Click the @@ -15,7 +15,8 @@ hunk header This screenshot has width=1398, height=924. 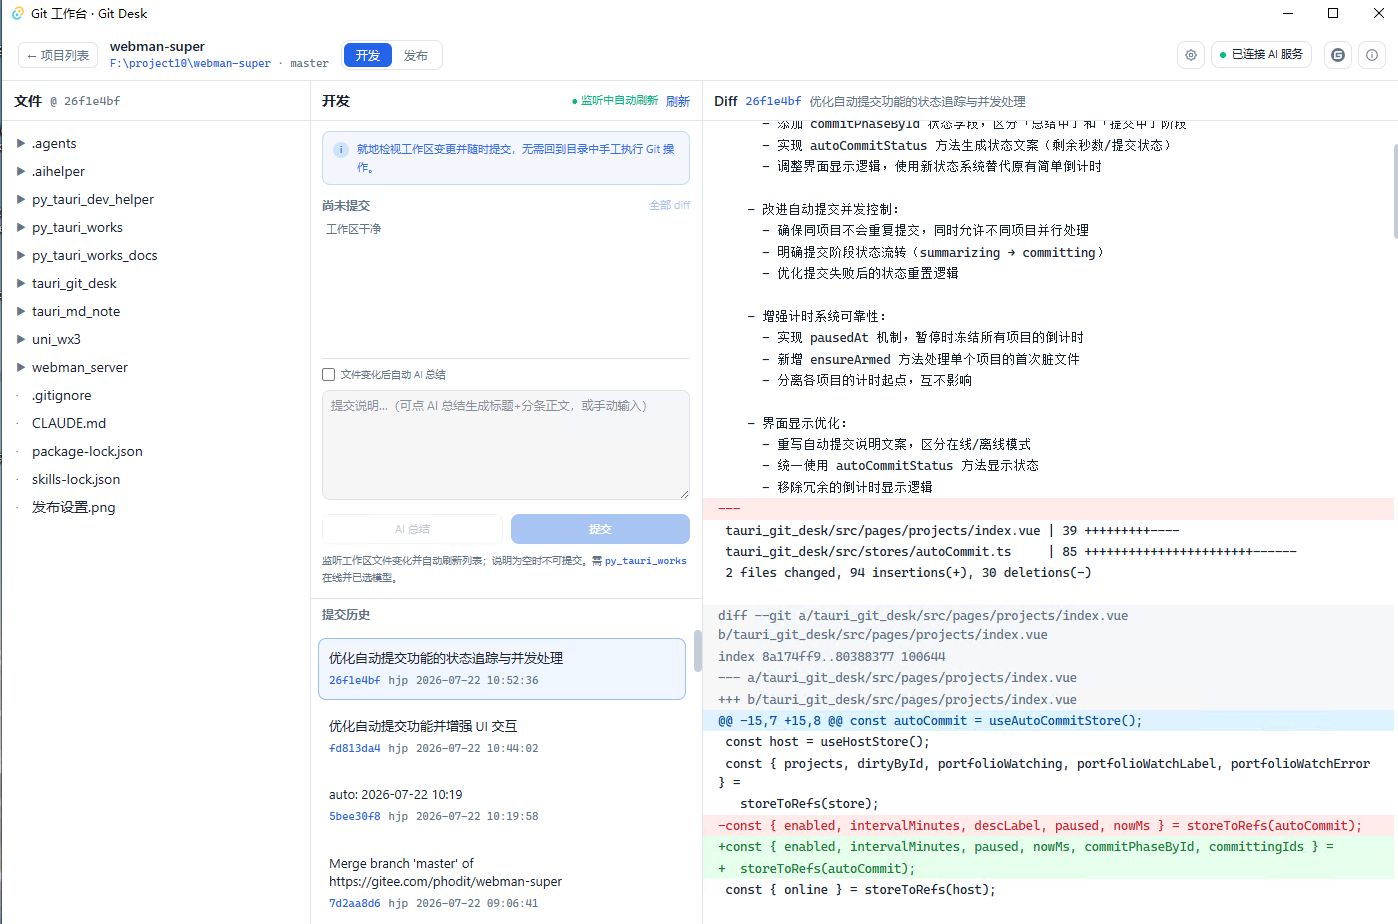pyautogui.click(x=1048, y=720)
